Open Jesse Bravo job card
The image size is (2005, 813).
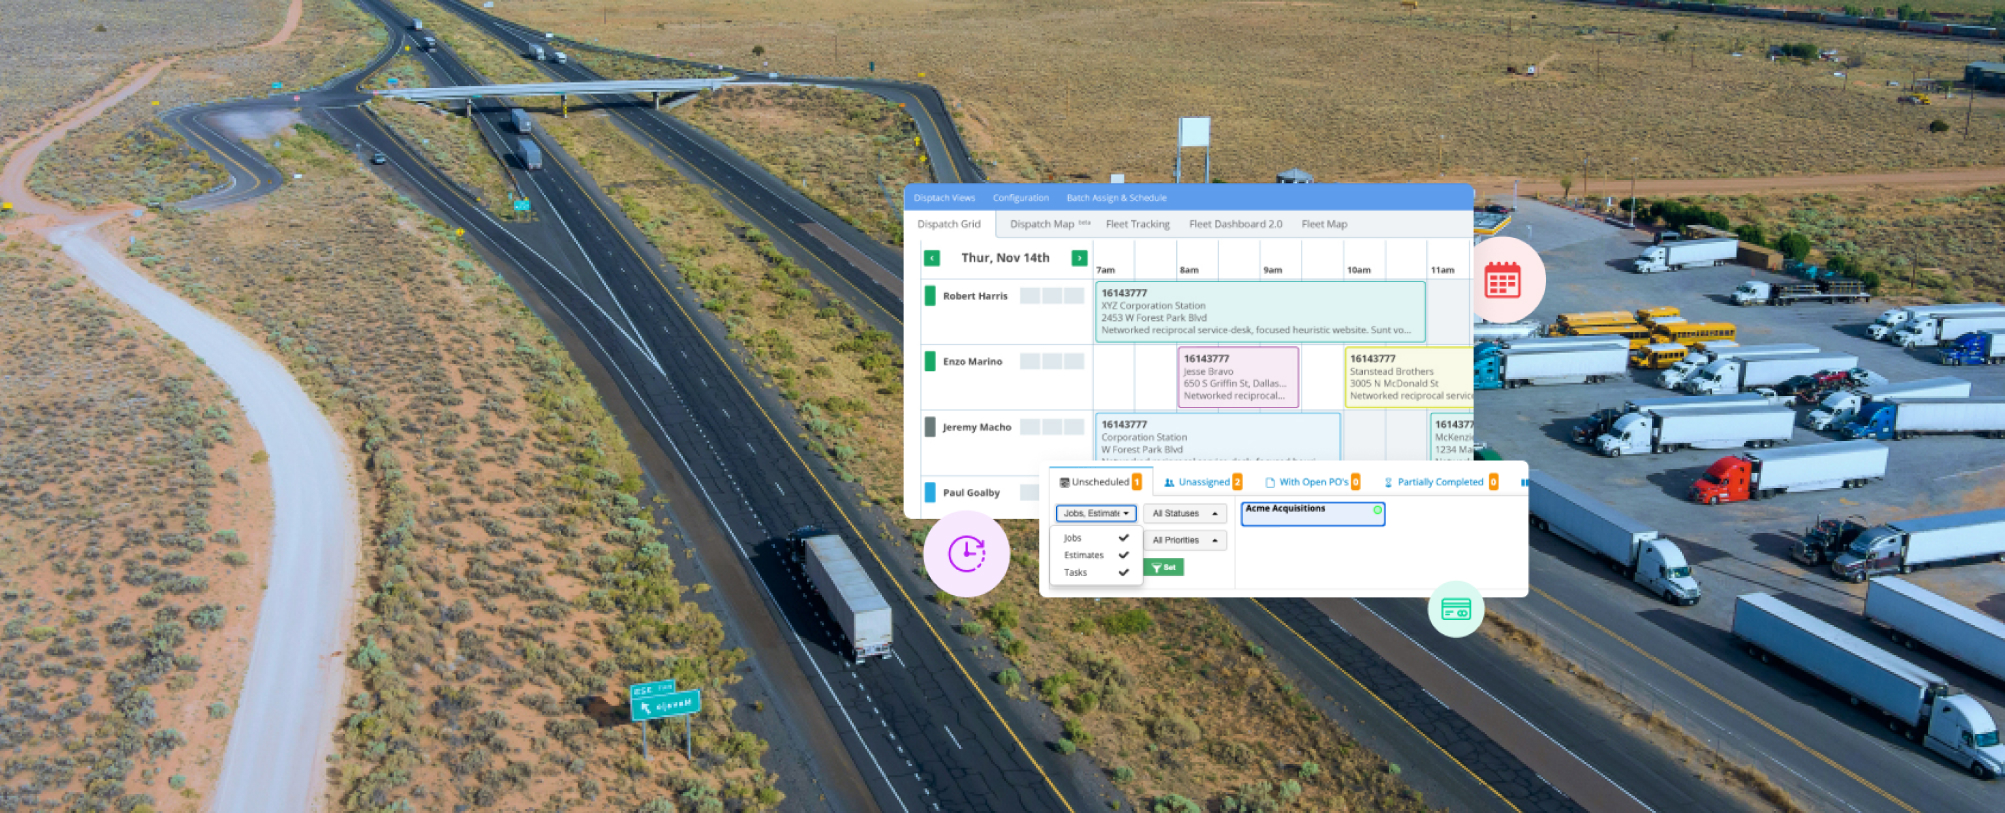coord(1238,377)
